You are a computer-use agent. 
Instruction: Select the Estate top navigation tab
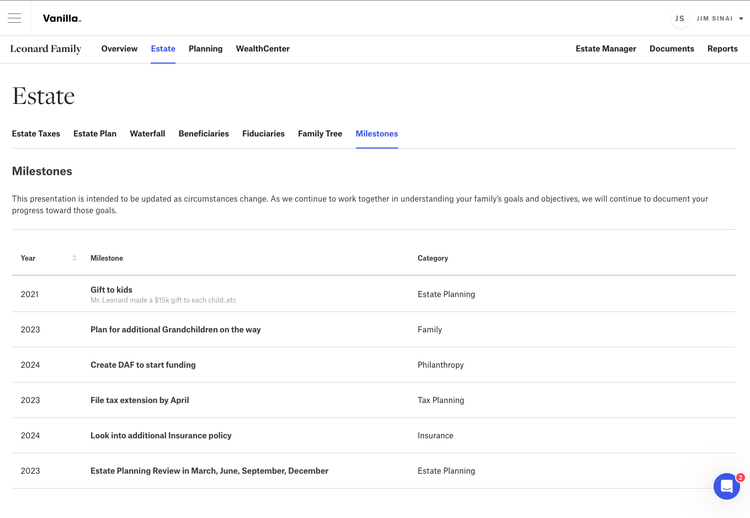163,49
